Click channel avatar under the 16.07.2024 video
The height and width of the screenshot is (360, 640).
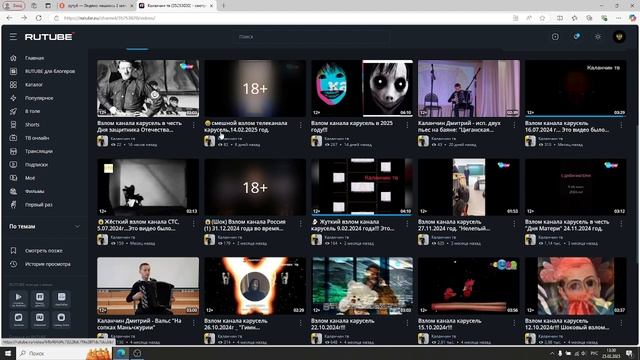[530, 141]
